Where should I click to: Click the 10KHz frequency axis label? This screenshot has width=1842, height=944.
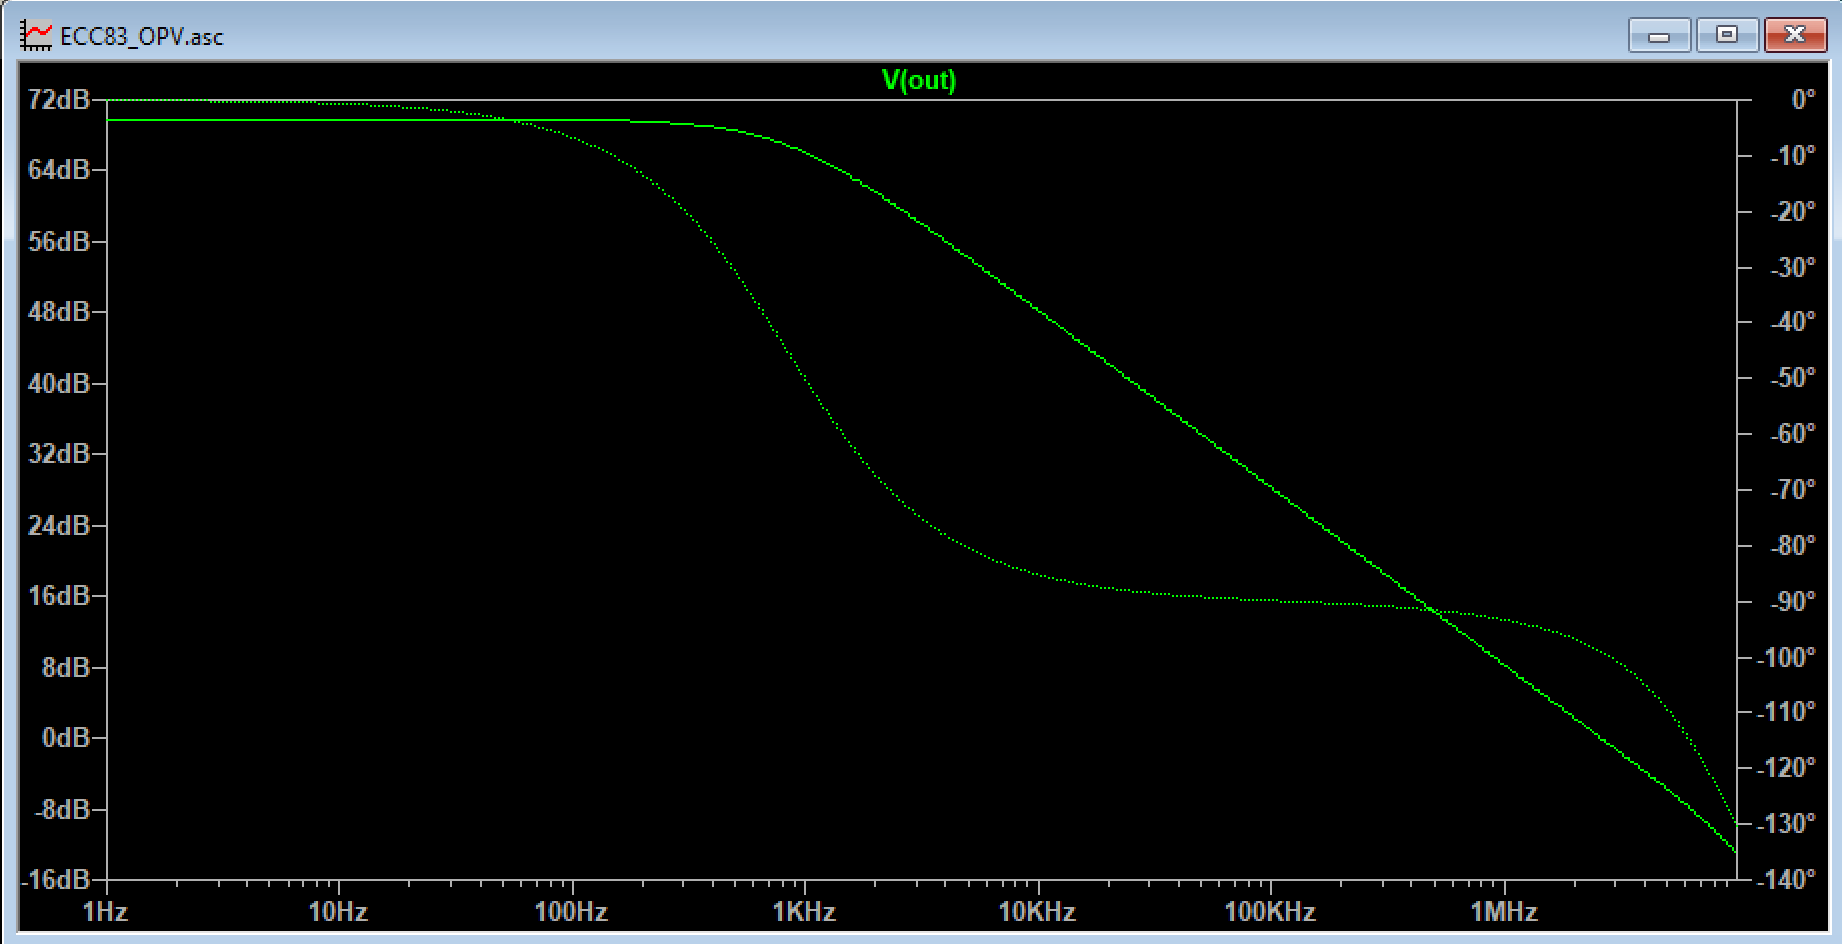click(x=1037, y=912)
